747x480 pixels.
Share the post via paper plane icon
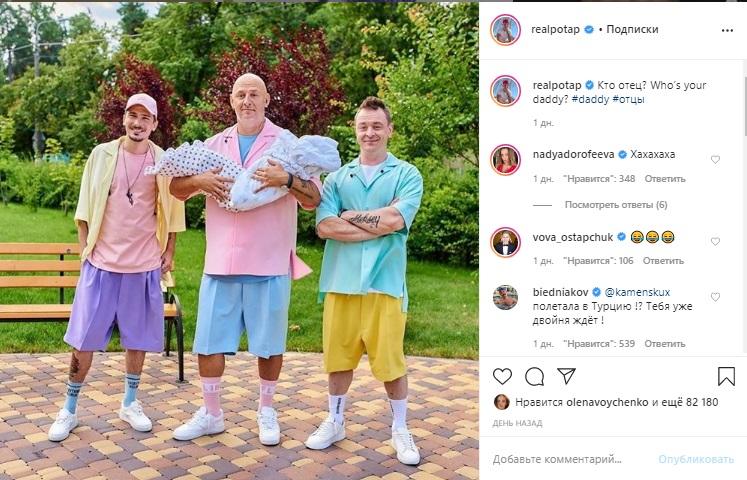click(x=566, y=376)
